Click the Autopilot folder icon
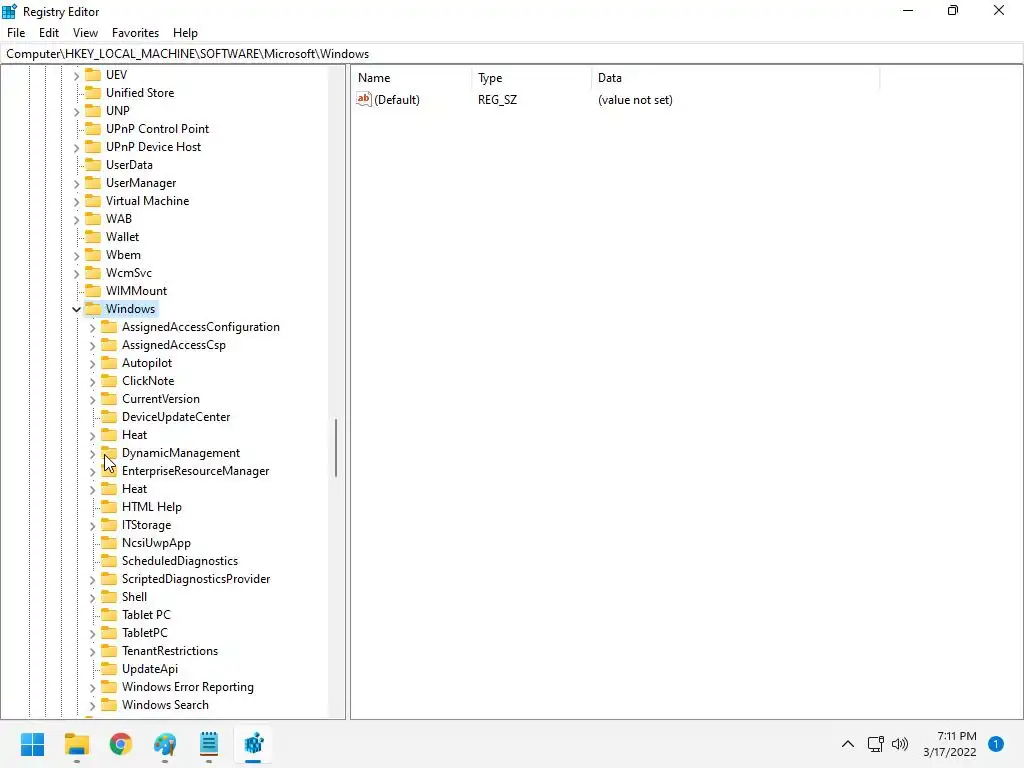This screenshot has height=768, width=1024. [109, 362]
